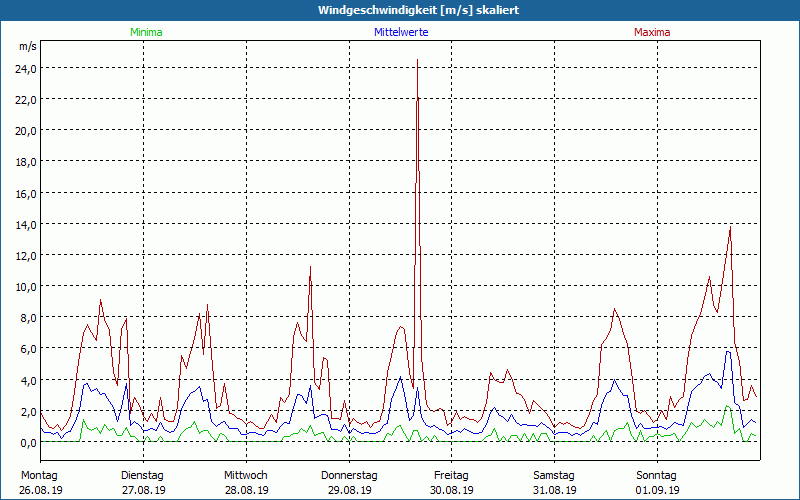Click the 0,0 y-axis tick label
Screen dimensions: 800x500
tap(27, 443)
